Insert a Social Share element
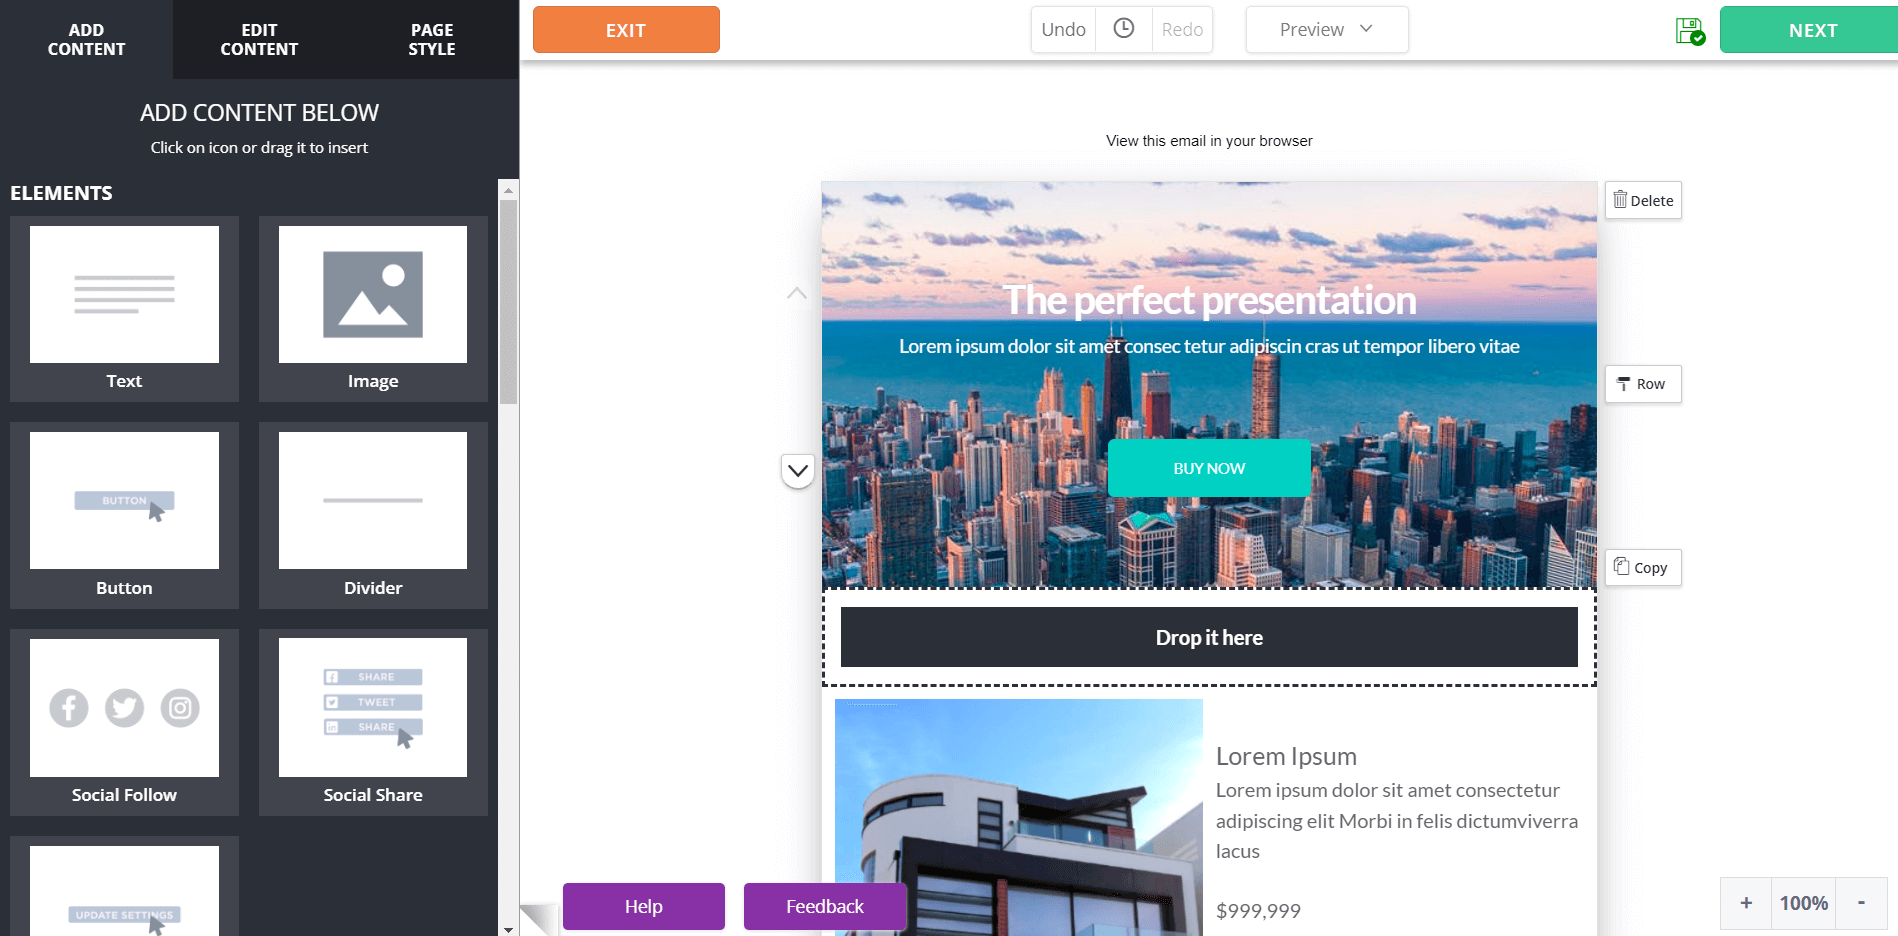The width and height of the screenshot is (1898, 936). pyautogui.click(x=373, y=723)
